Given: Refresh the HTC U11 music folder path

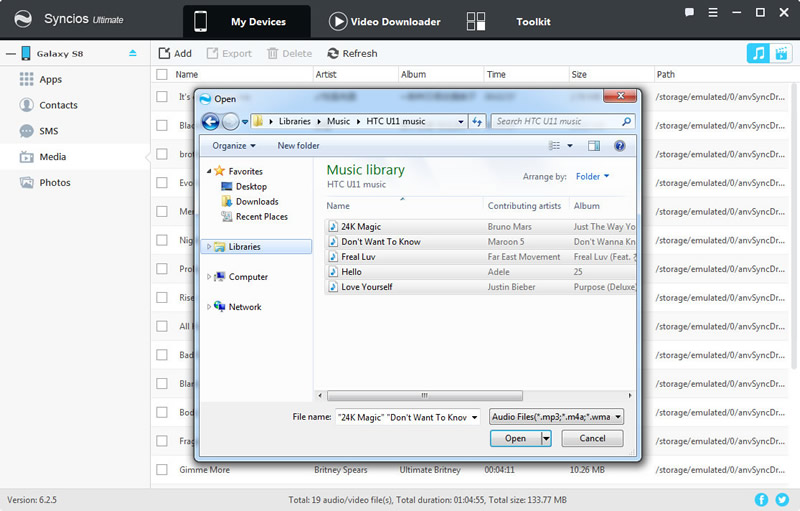Looking at the screenshot, I should click(477, 121).
